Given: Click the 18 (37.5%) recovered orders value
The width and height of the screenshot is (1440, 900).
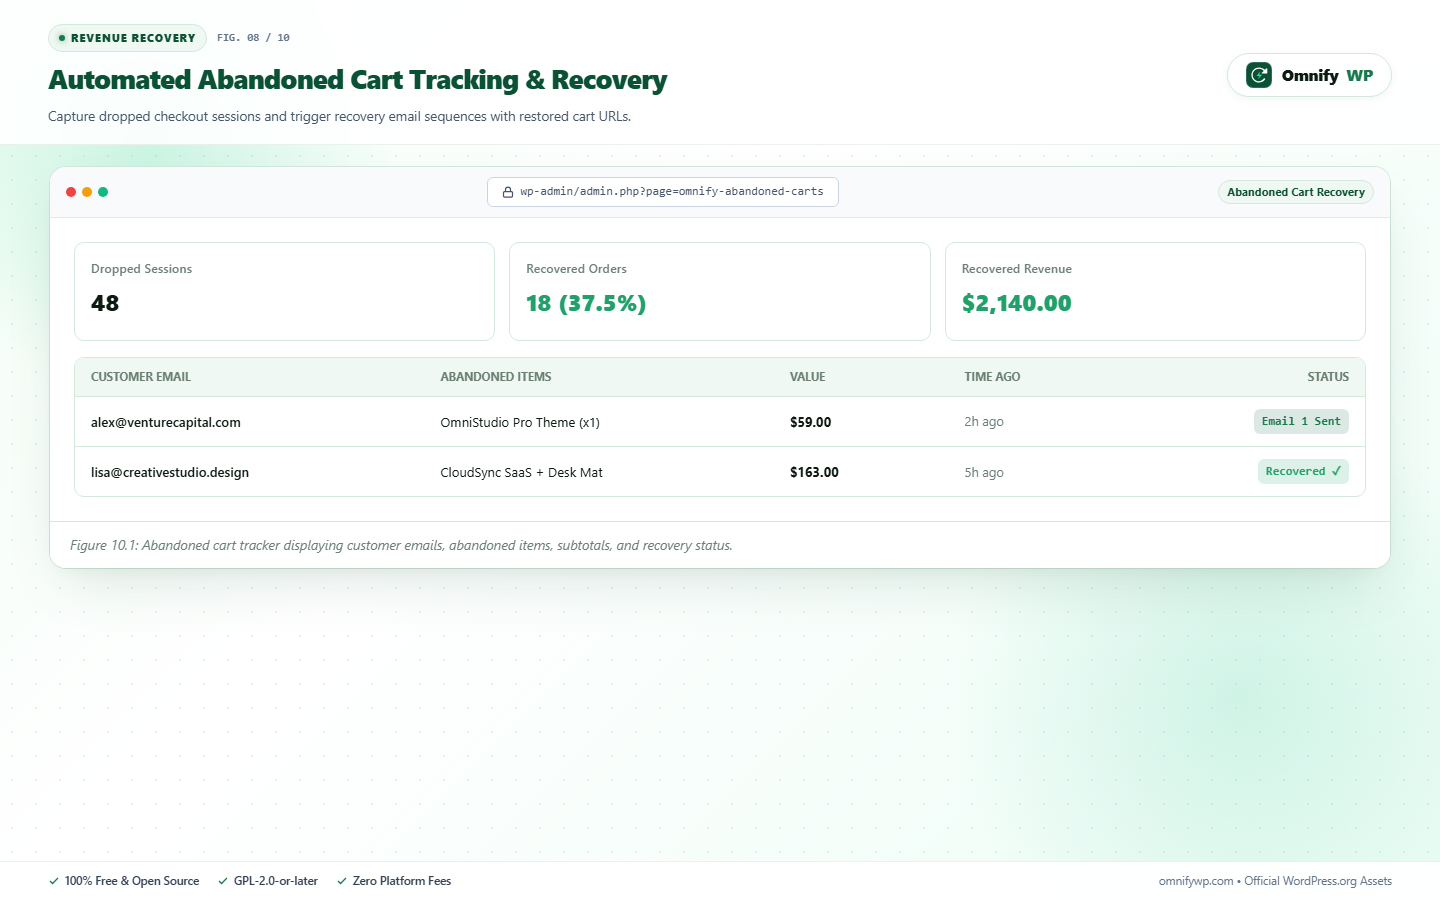Looking at the screenshot, I should [586, 303].
